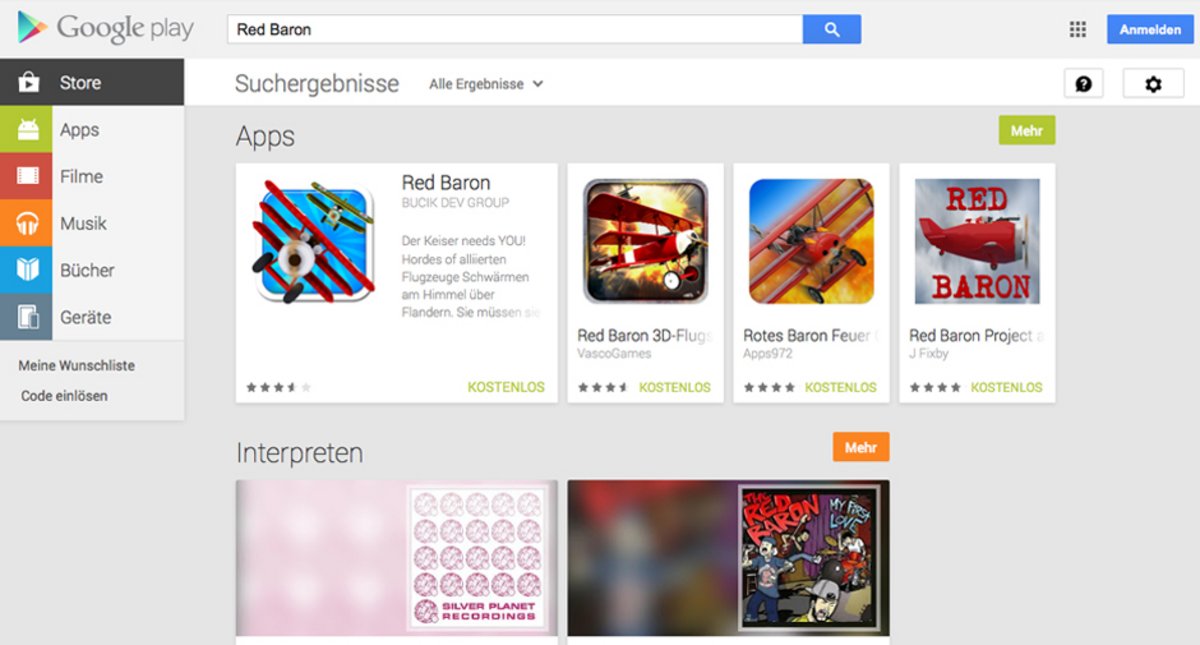The width and height of the screenshot is (1200, 645).
Task: Click the green Mehr button for Apps
Action: (x=1026, y=131)
